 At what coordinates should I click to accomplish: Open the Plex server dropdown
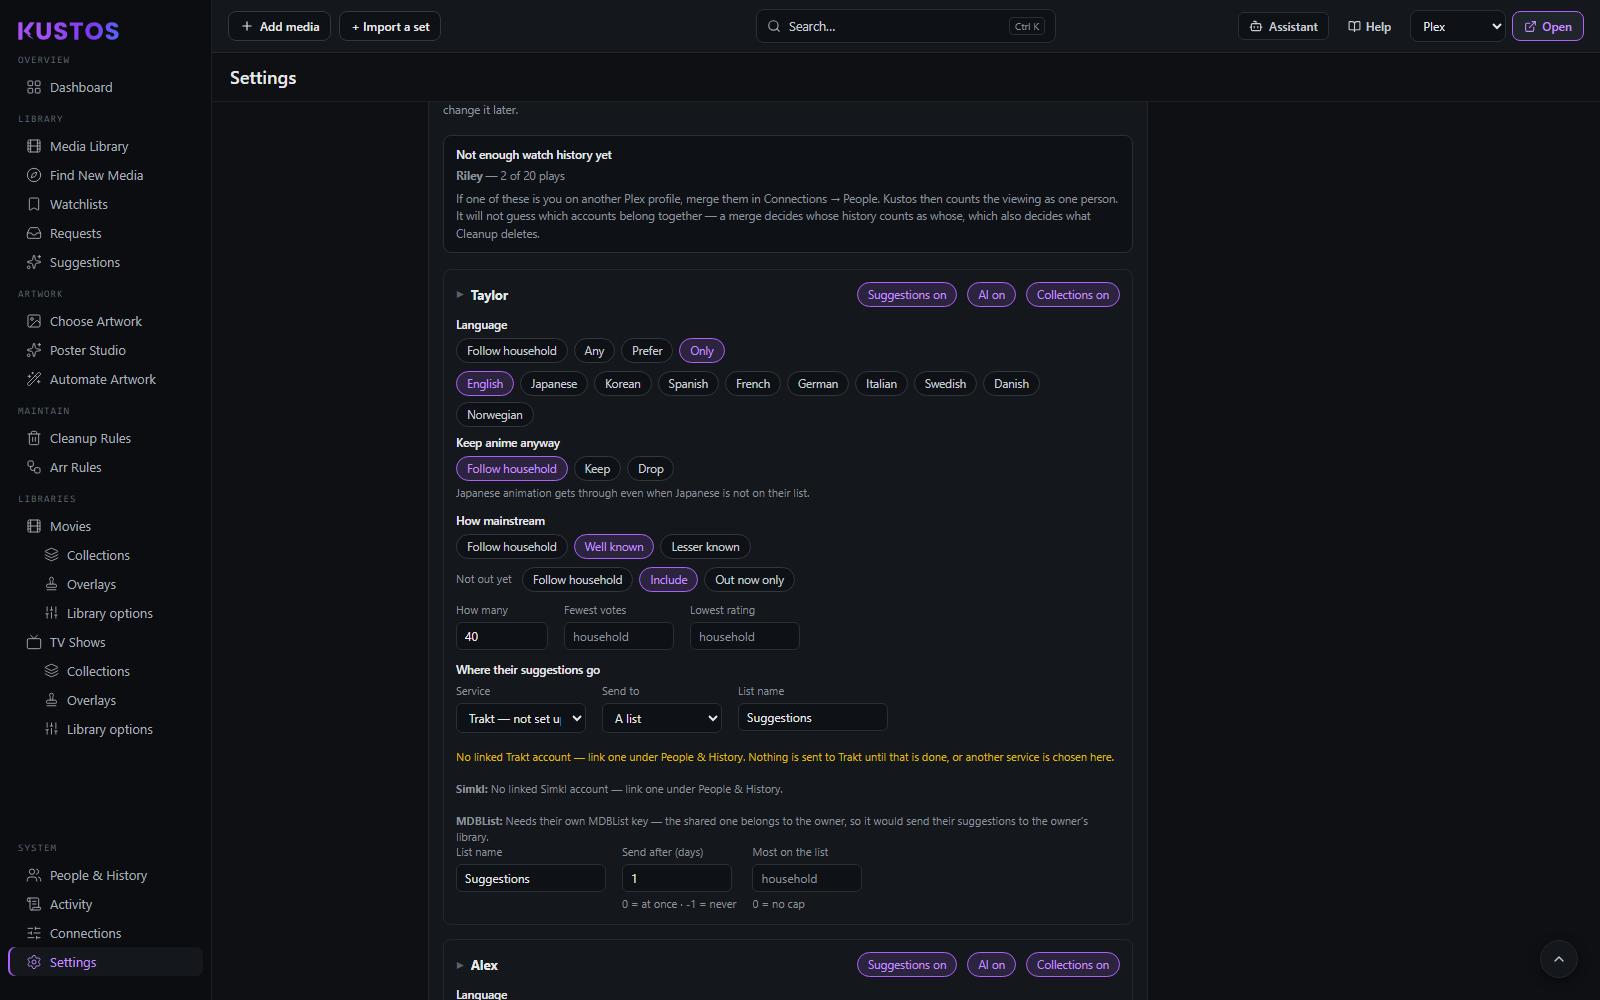[1458, 27]
